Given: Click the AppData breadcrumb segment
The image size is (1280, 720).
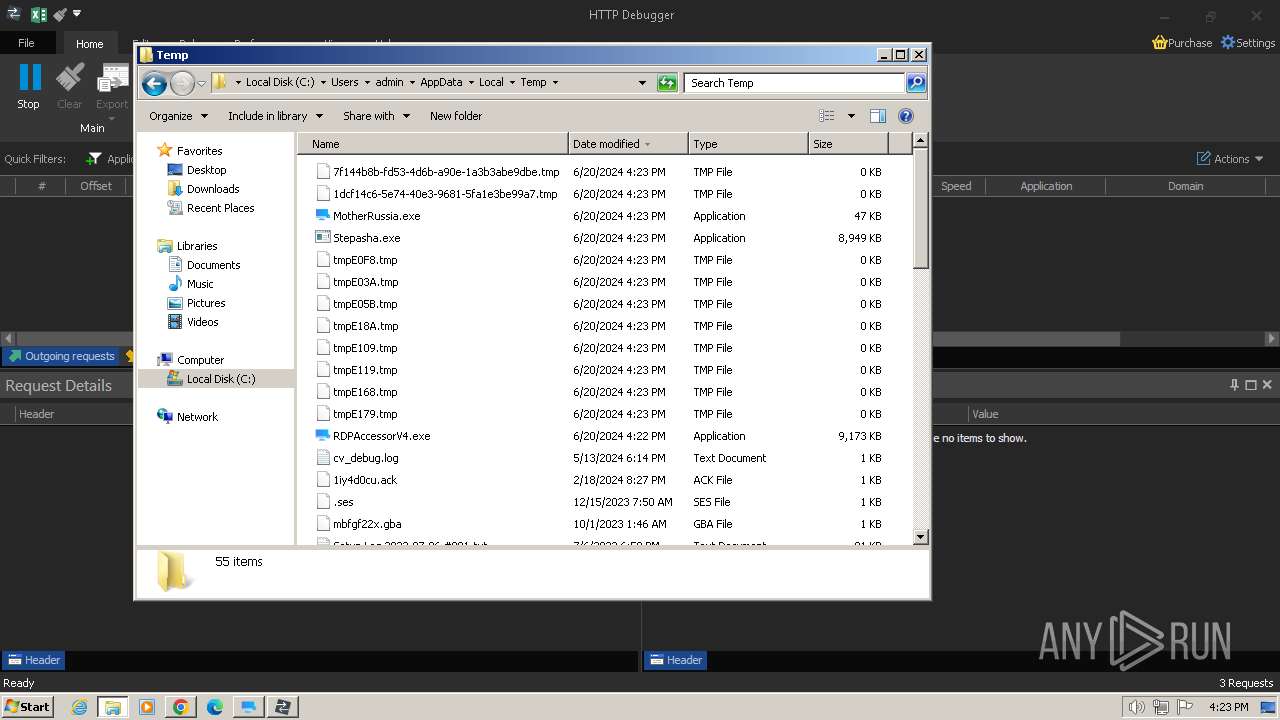Looking at the screenshot, I should [x=441, y=83].
